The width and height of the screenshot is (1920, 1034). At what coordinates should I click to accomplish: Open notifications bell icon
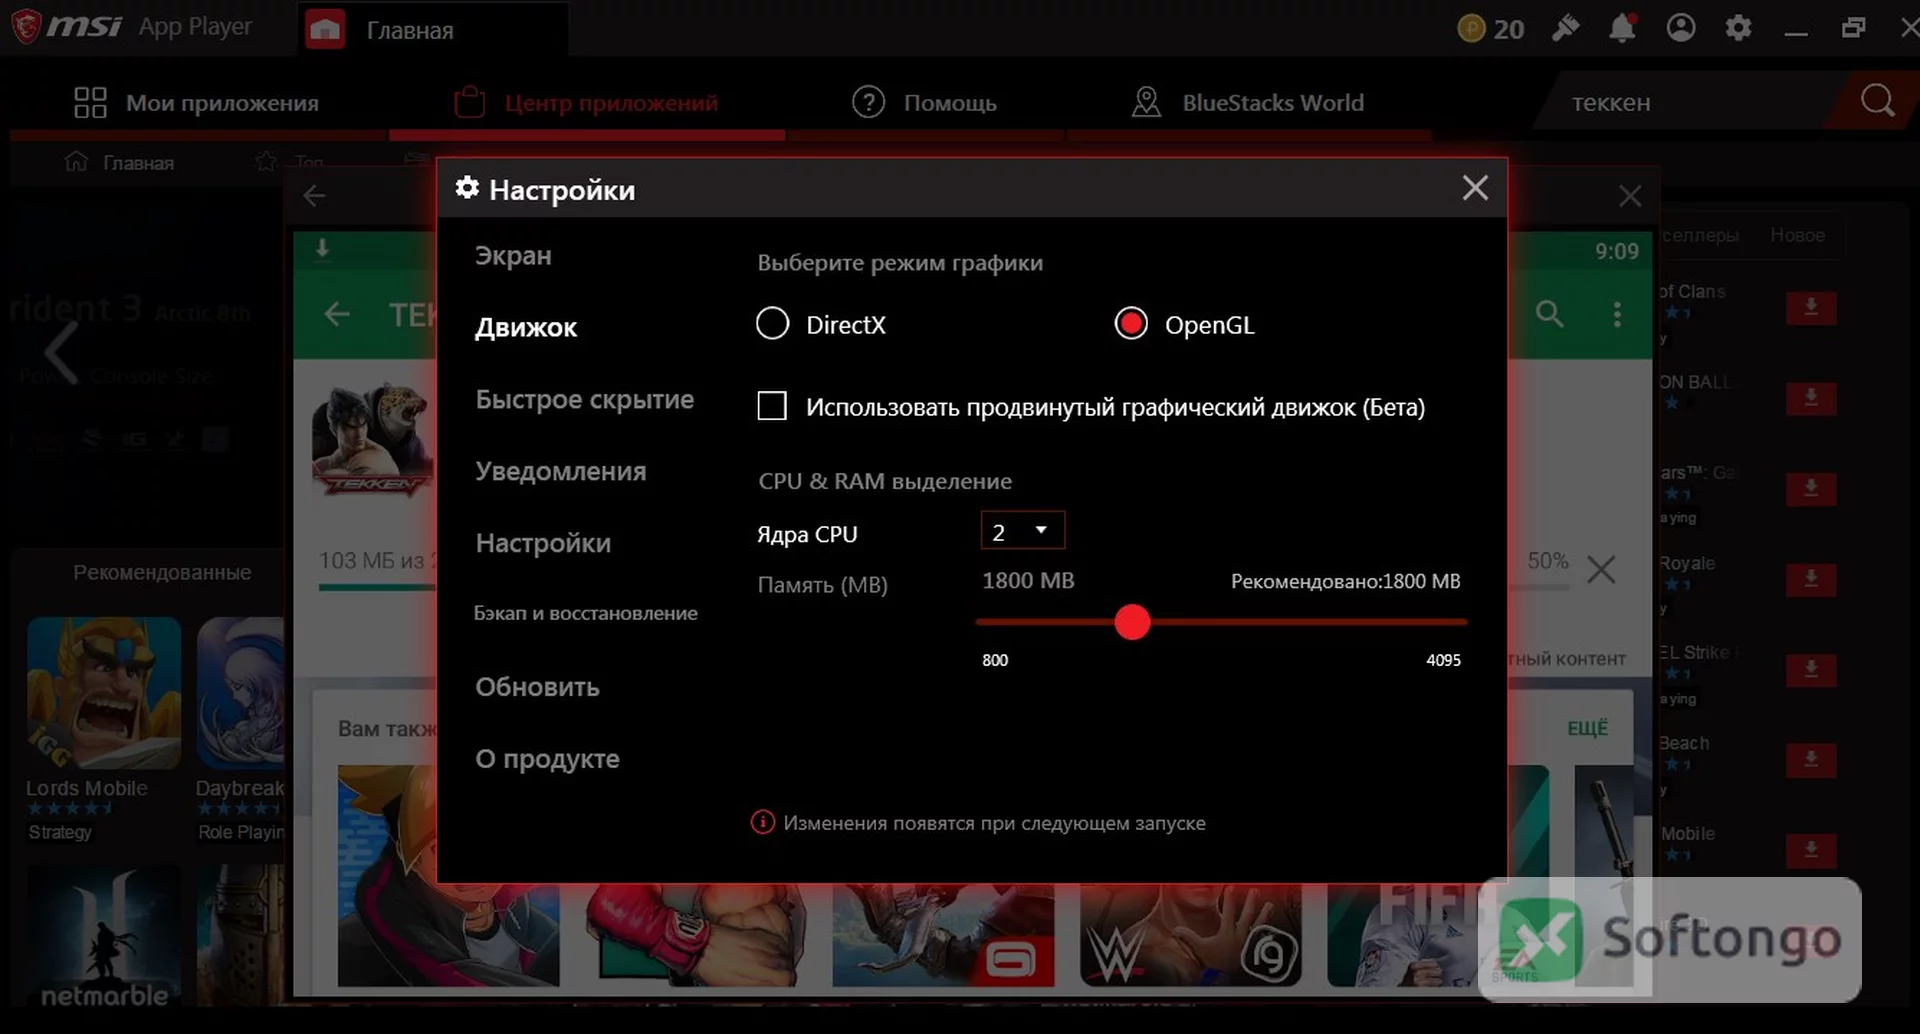click(1622, 28)
